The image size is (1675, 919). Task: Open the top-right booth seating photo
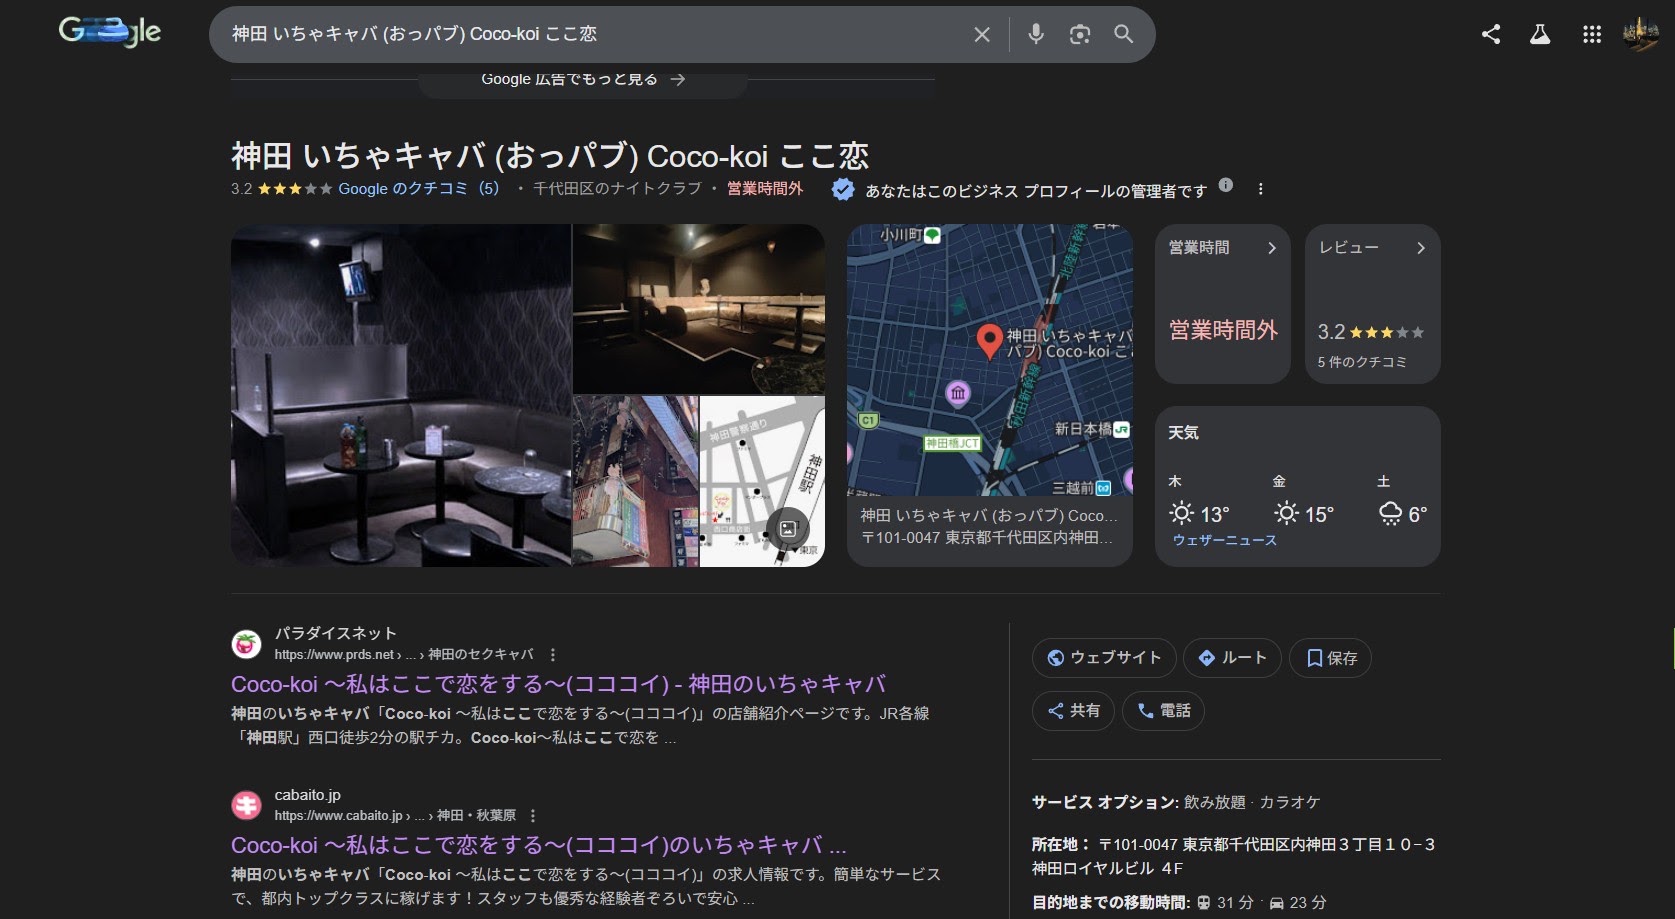coord(699,309)
